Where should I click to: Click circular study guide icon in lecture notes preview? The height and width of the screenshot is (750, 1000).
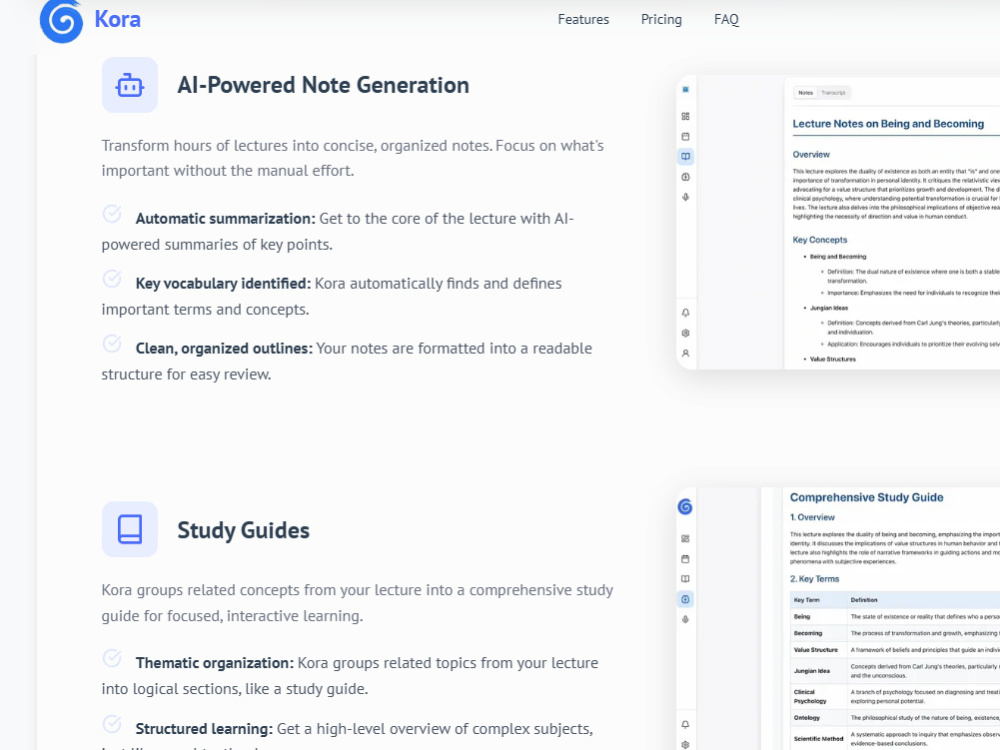[x=686, y=177]
